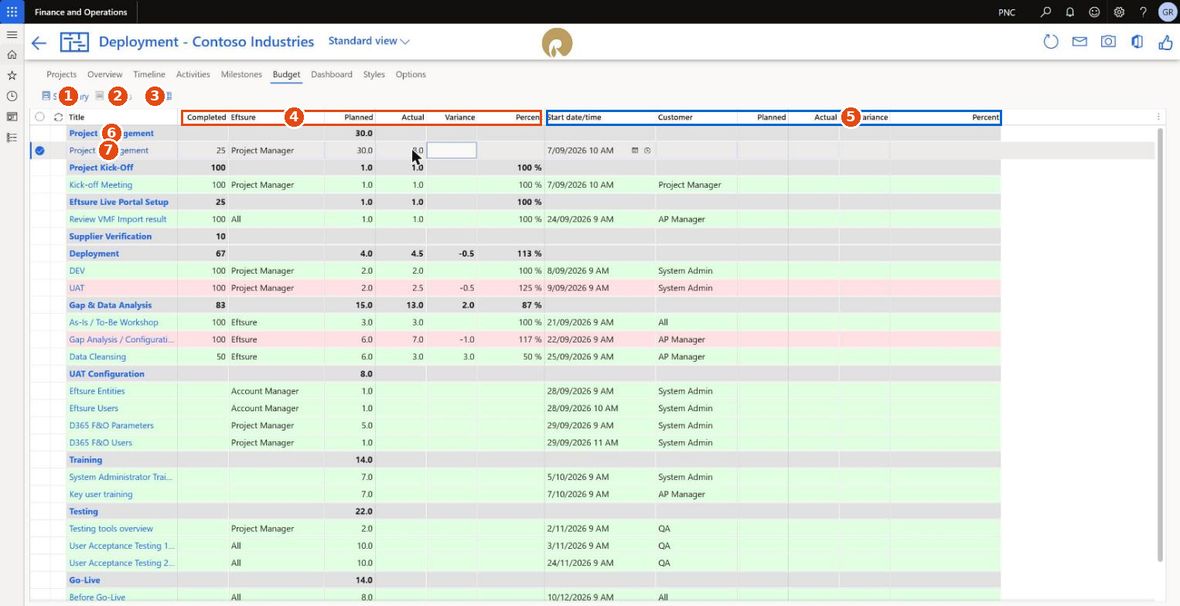The image size is (1180, 606).
Task: Switch to the Milestones tab
Action: (x=242, y=75)
